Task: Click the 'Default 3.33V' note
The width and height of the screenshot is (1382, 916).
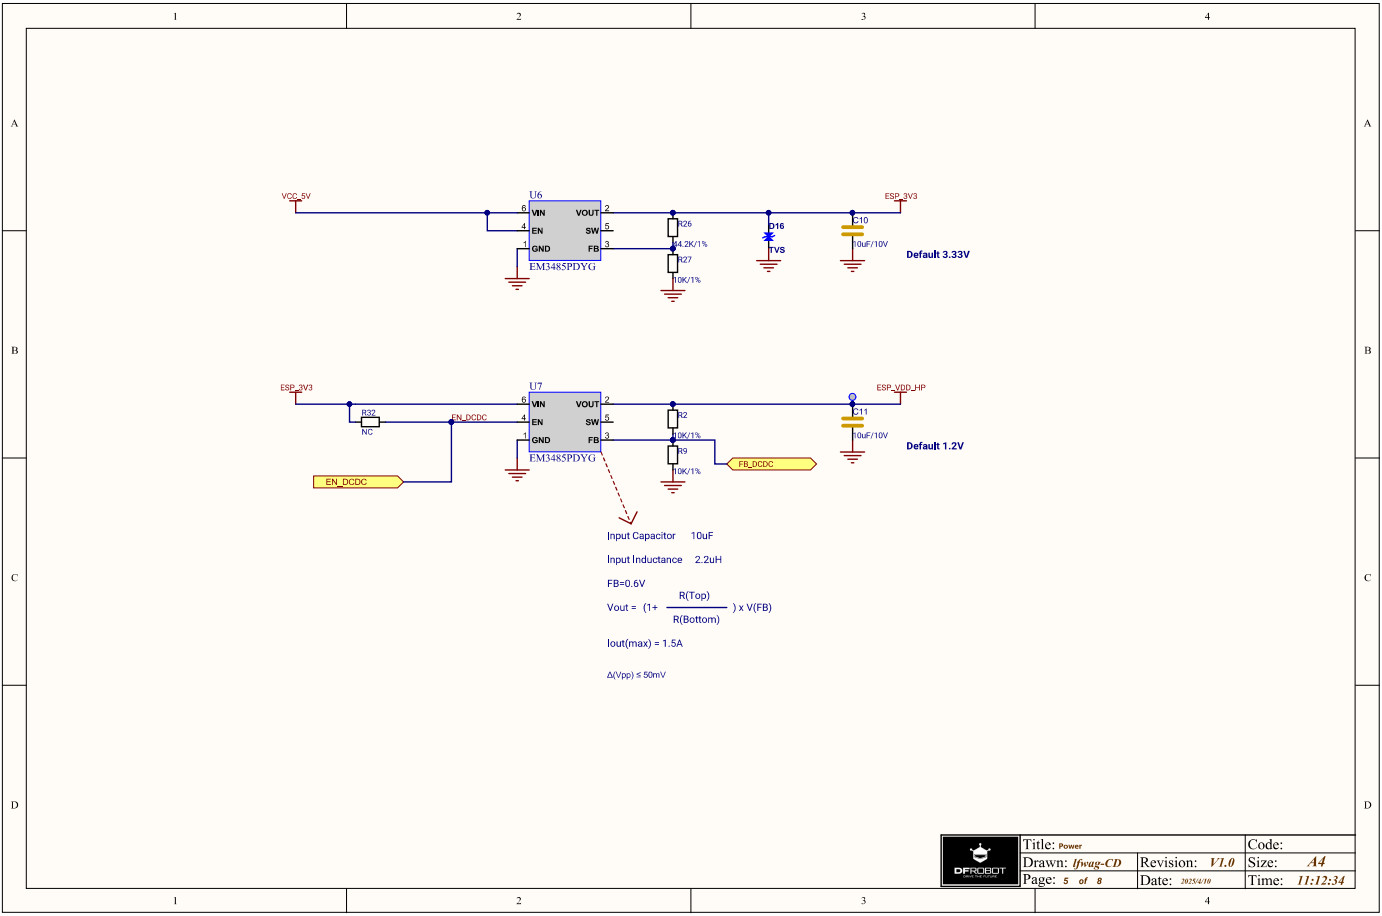Action: 938,255
